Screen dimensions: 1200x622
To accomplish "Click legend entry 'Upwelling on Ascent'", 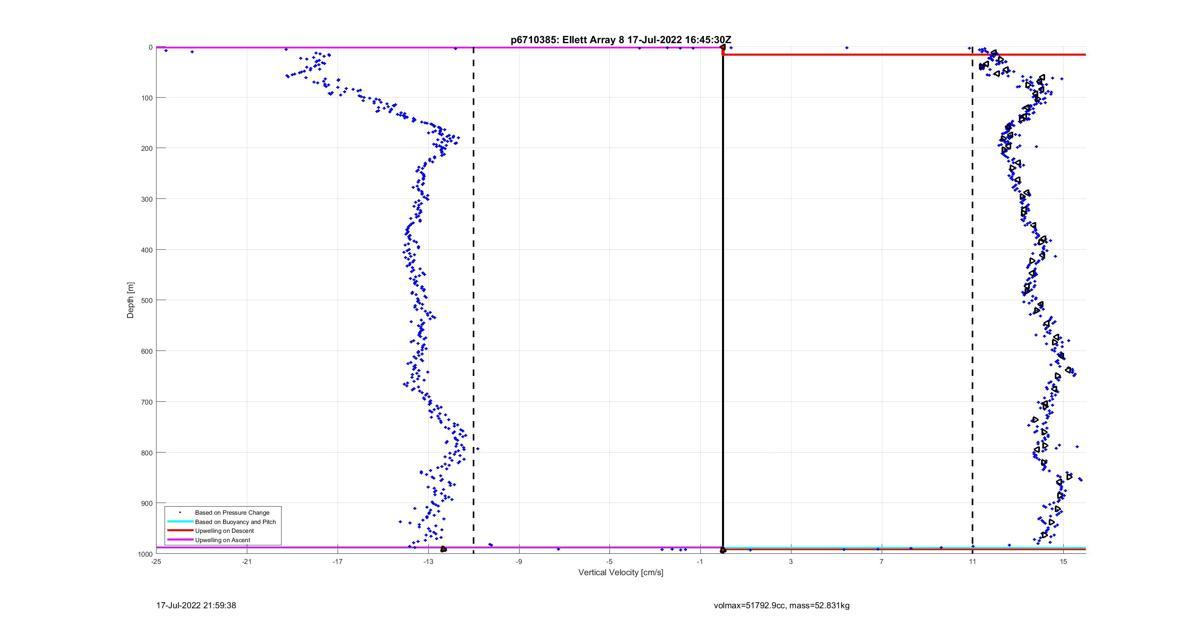I will (223, 540).
